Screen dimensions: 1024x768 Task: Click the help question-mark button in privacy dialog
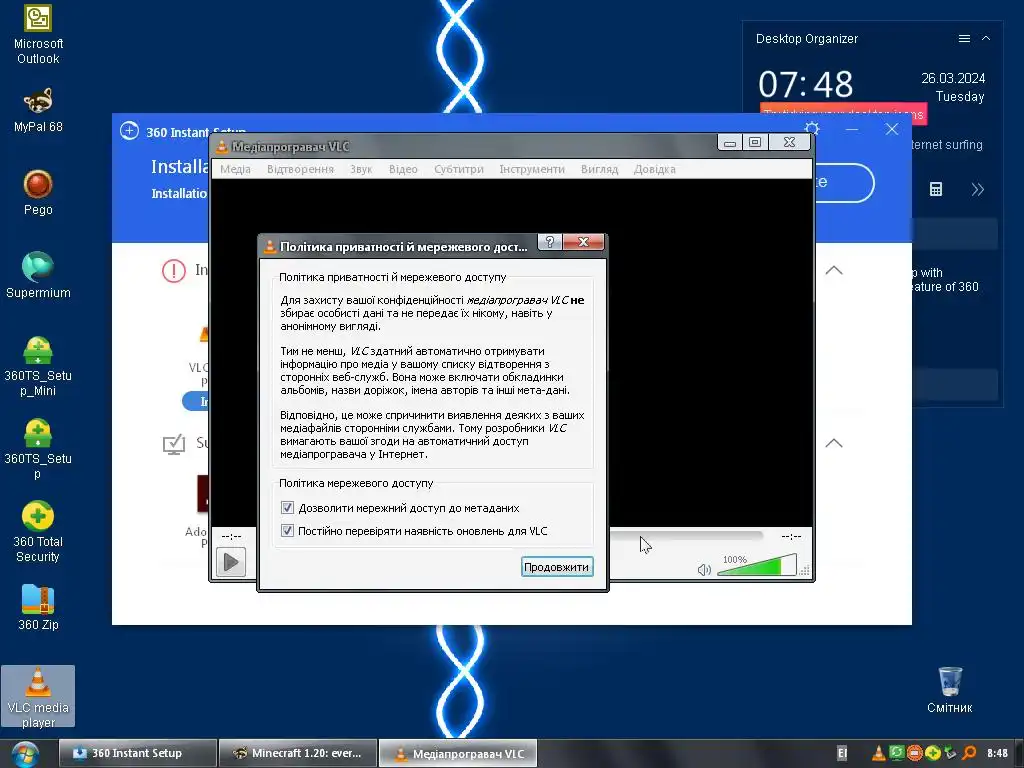(x=550, y=242)
